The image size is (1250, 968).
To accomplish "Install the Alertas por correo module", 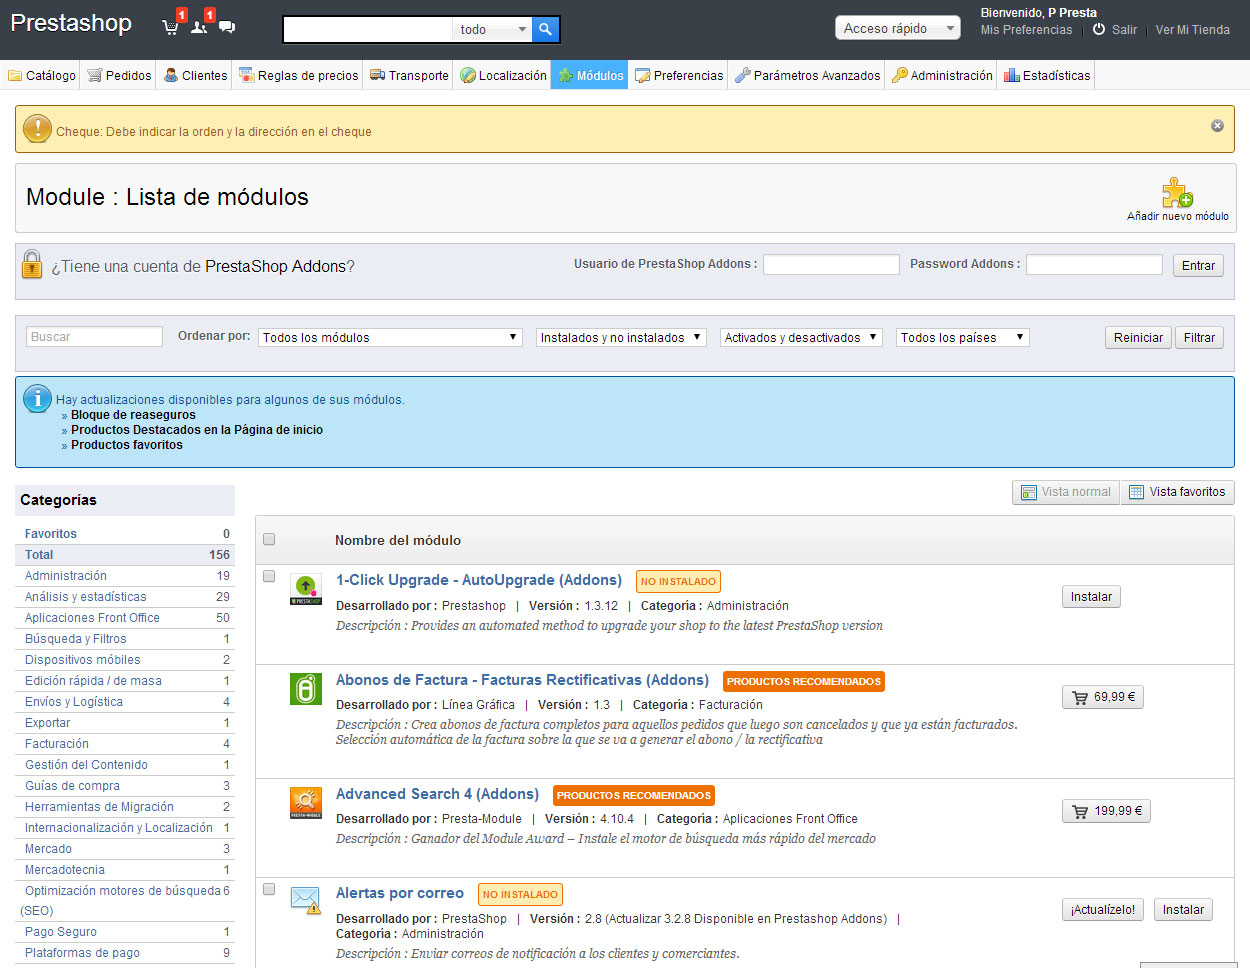I will click(x=1183, y=909).
